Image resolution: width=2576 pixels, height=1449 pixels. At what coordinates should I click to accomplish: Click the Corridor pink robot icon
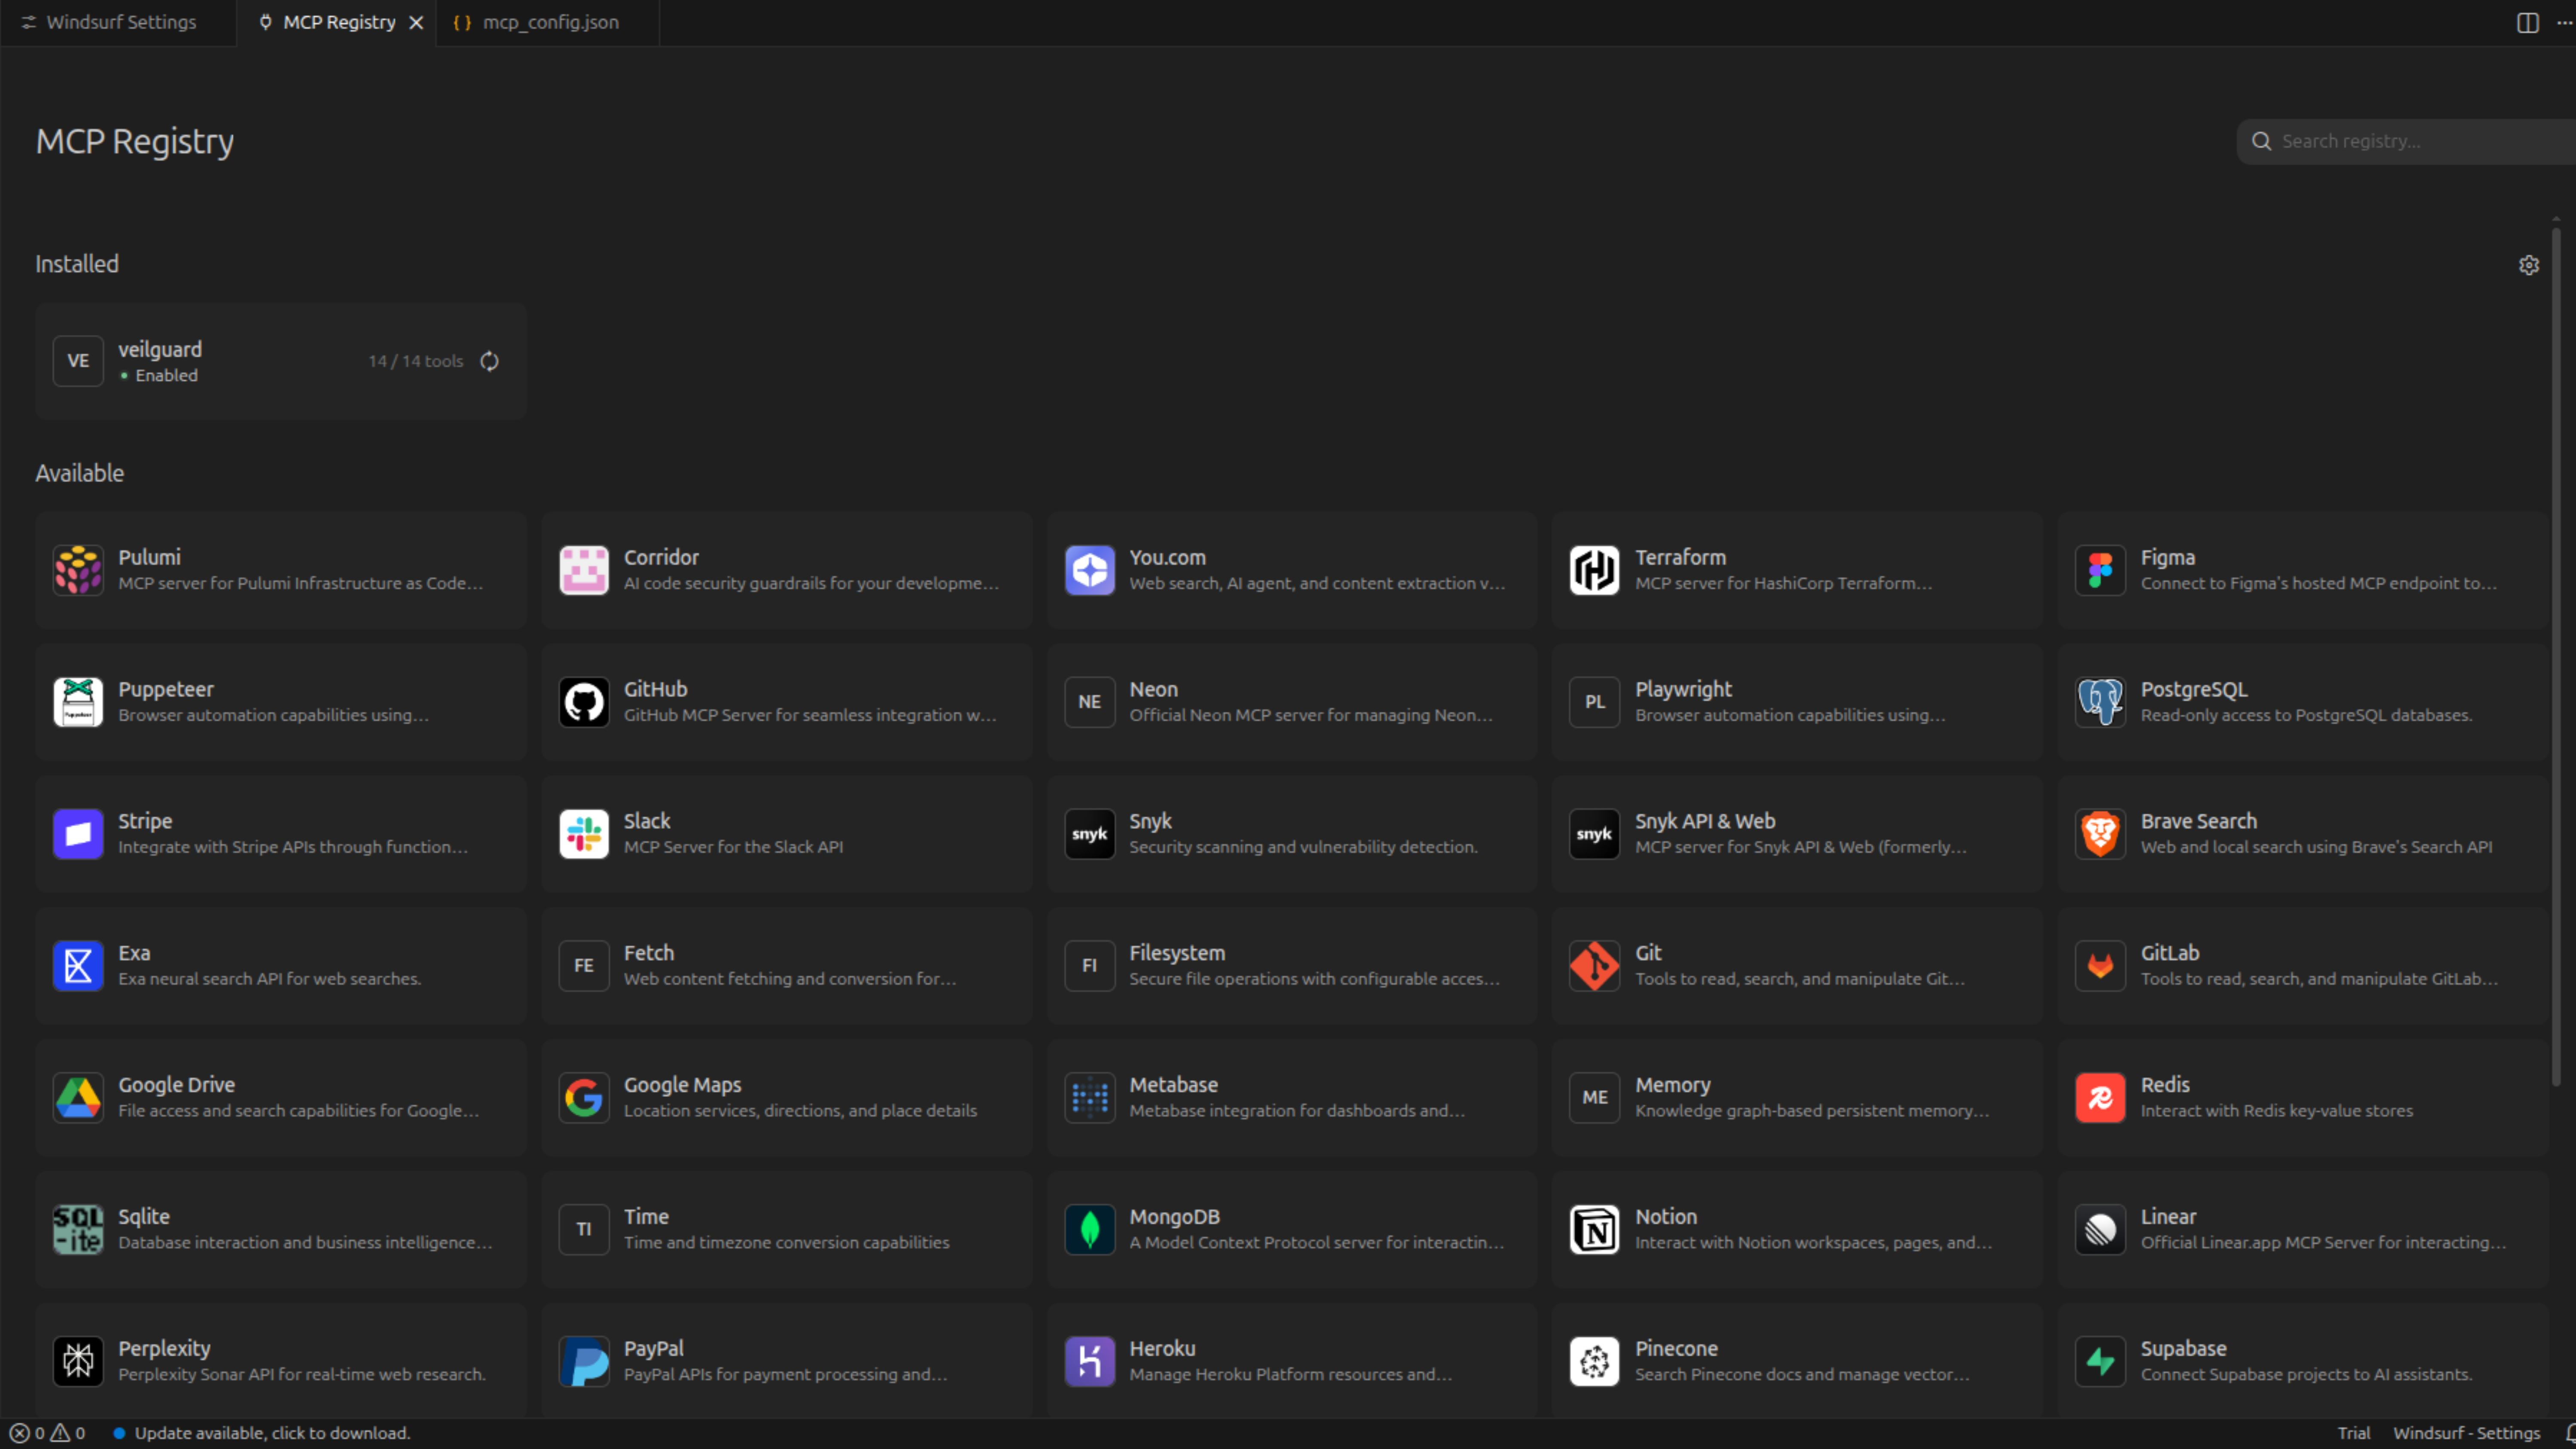tap(584, 570)
